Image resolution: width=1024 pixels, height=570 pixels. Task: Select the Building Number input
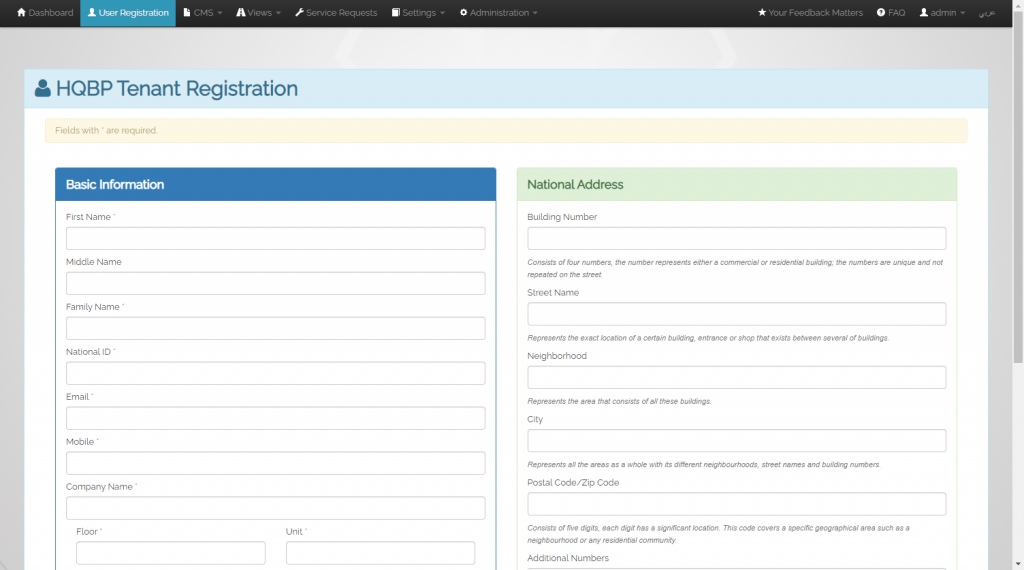736,238
